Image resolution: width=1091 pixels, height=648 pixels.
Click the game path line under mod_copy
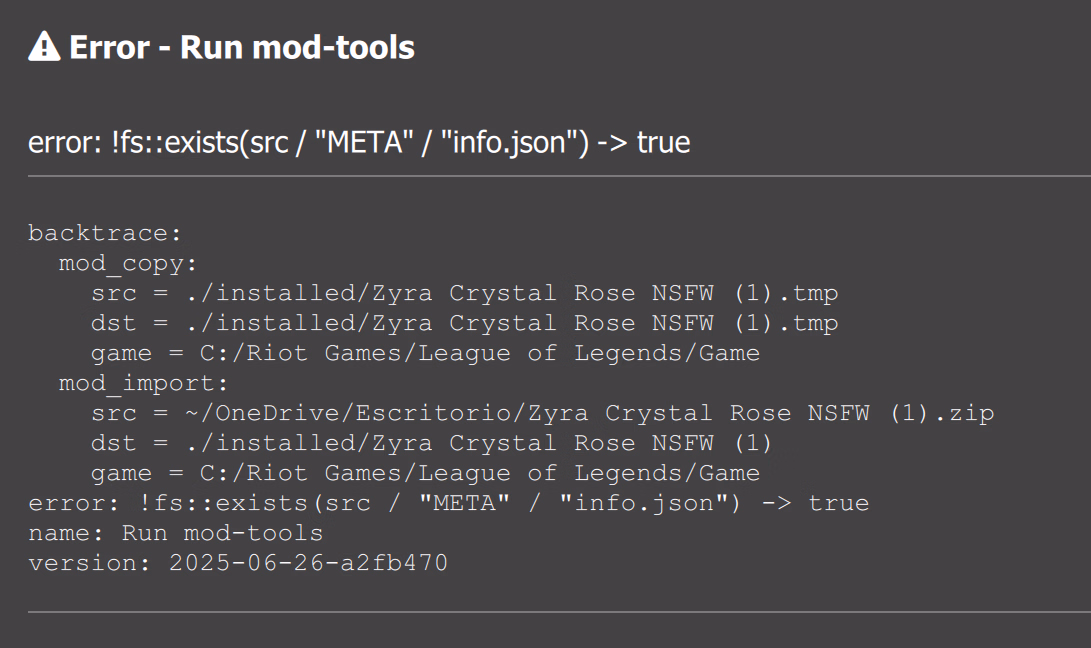click(425, 353)
